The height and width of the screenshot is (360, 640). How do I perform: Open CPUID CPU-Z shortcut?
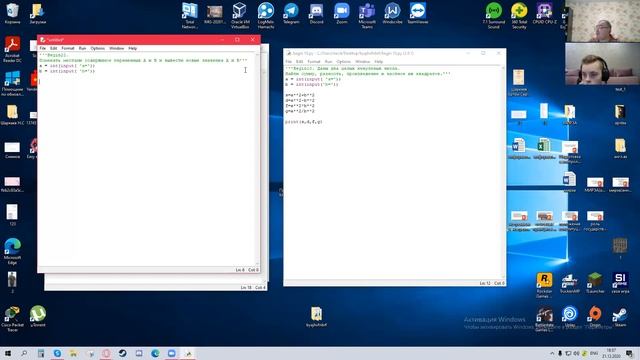(x=544, y=13)
